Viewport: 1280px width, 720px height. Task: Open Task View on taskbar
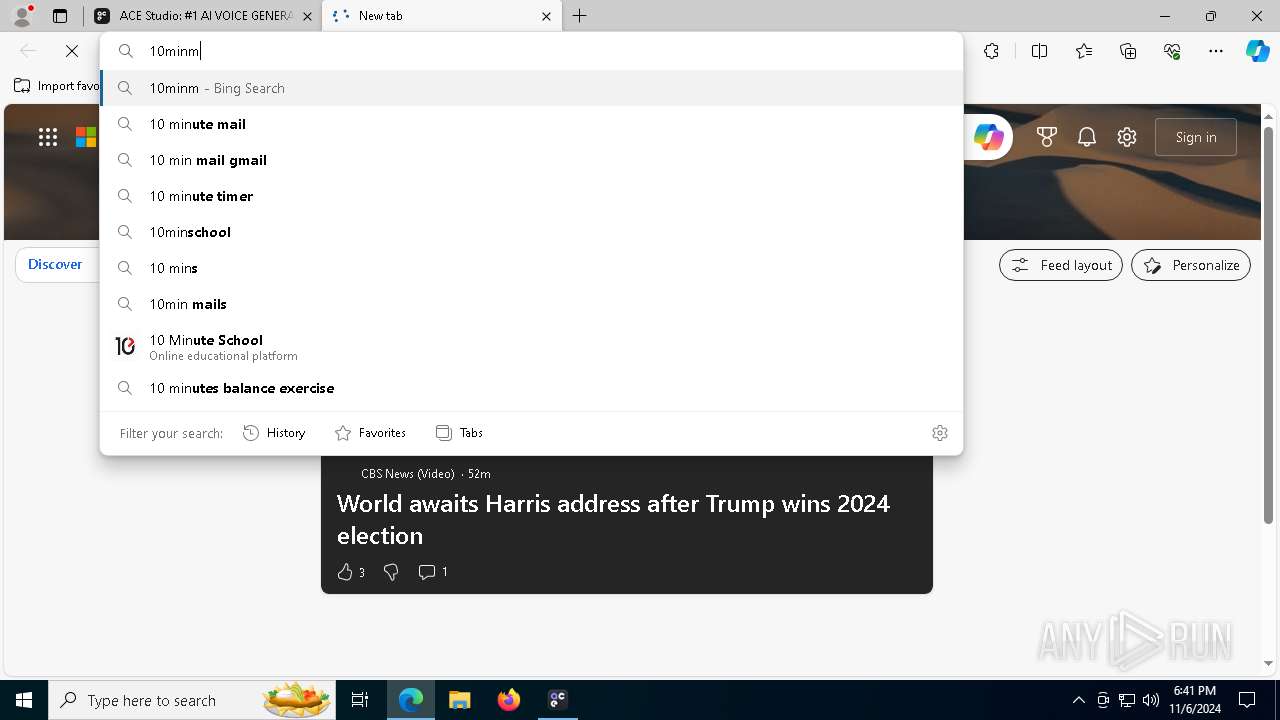(360, 700)
